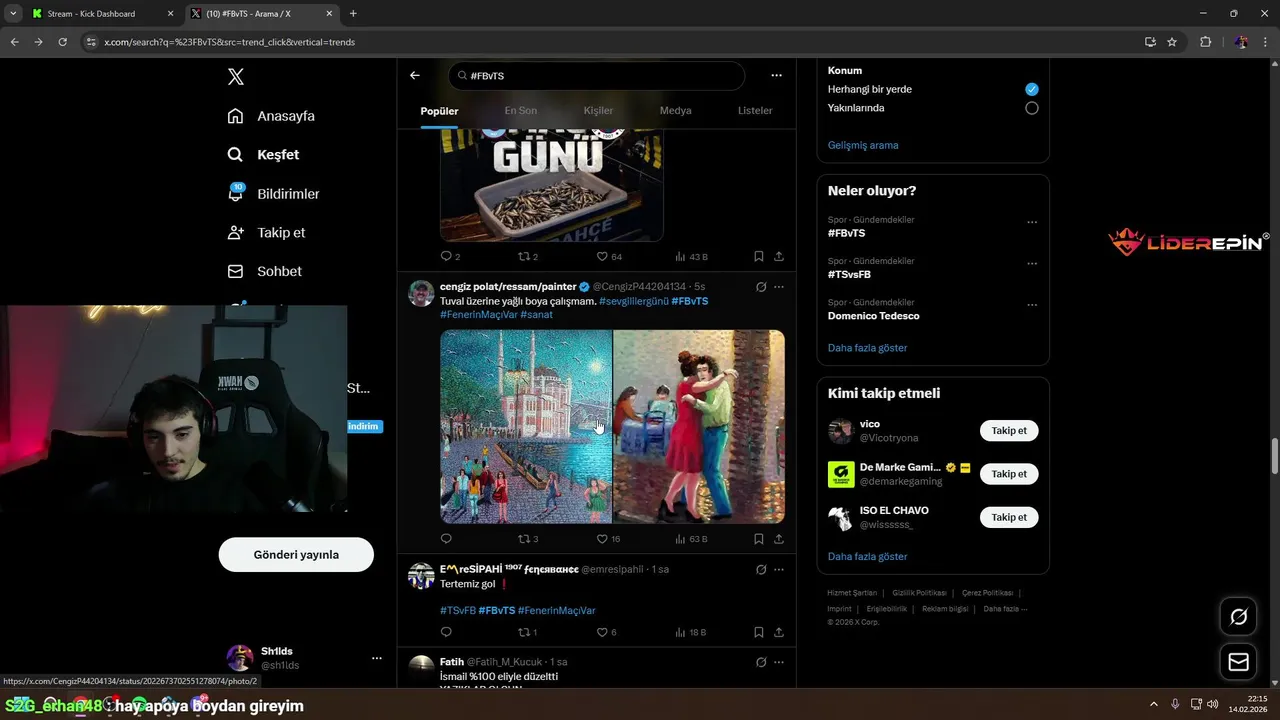The width and height of the screenshot is (1280, 720).
Task: Open Gelişmiş arama link
Action: pos(863,145)
